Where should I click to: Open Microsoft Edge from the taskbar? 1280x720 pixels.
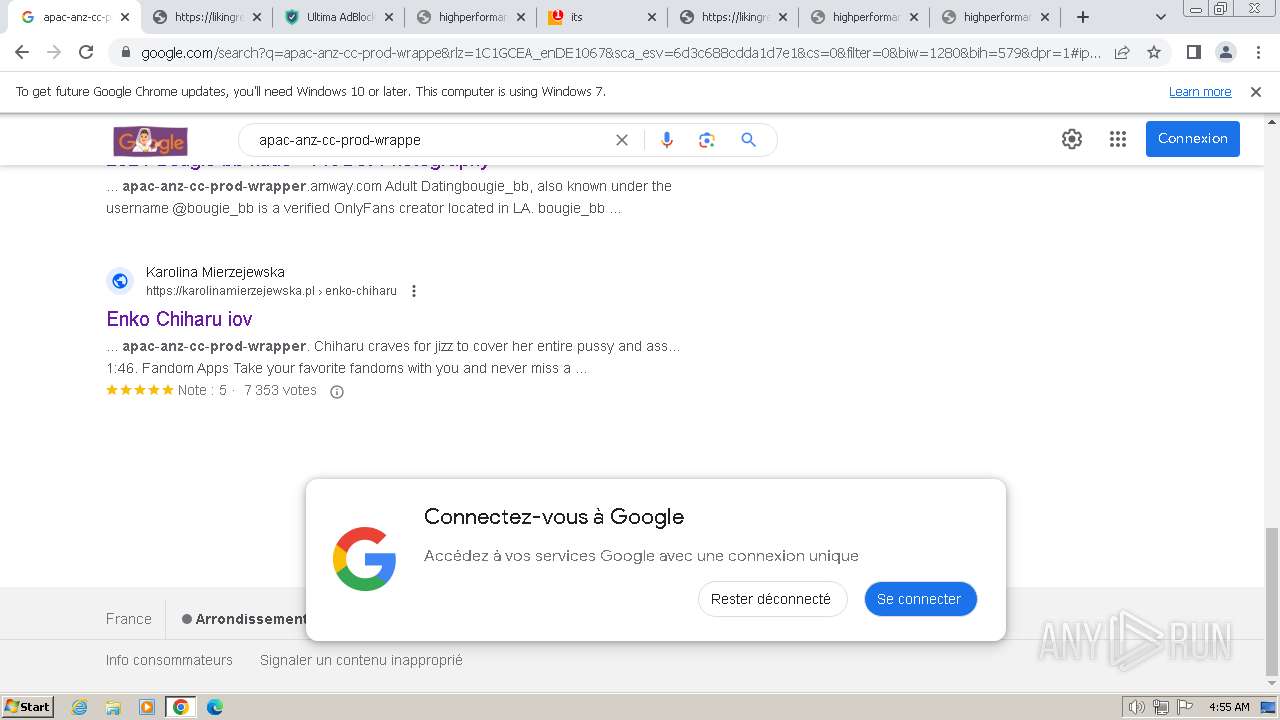click(x=215, y=707)
